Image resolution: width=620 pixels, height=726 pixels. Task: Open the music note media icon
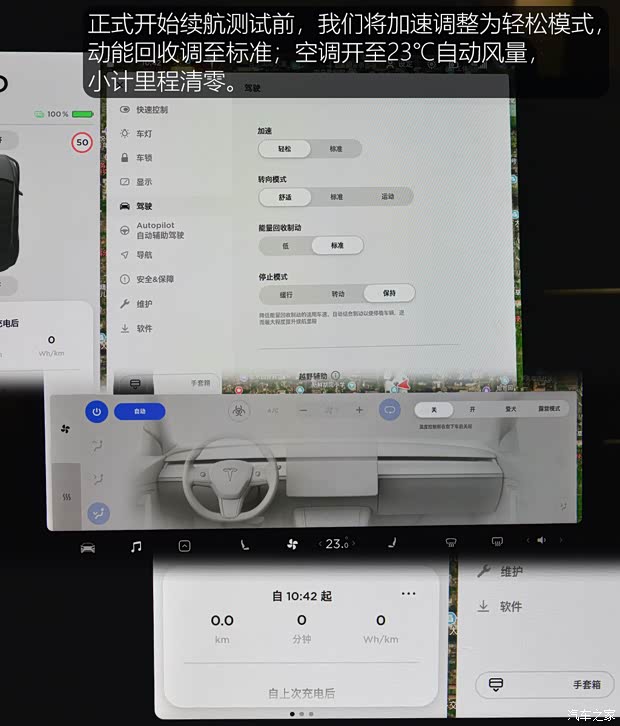click(136, 547)
